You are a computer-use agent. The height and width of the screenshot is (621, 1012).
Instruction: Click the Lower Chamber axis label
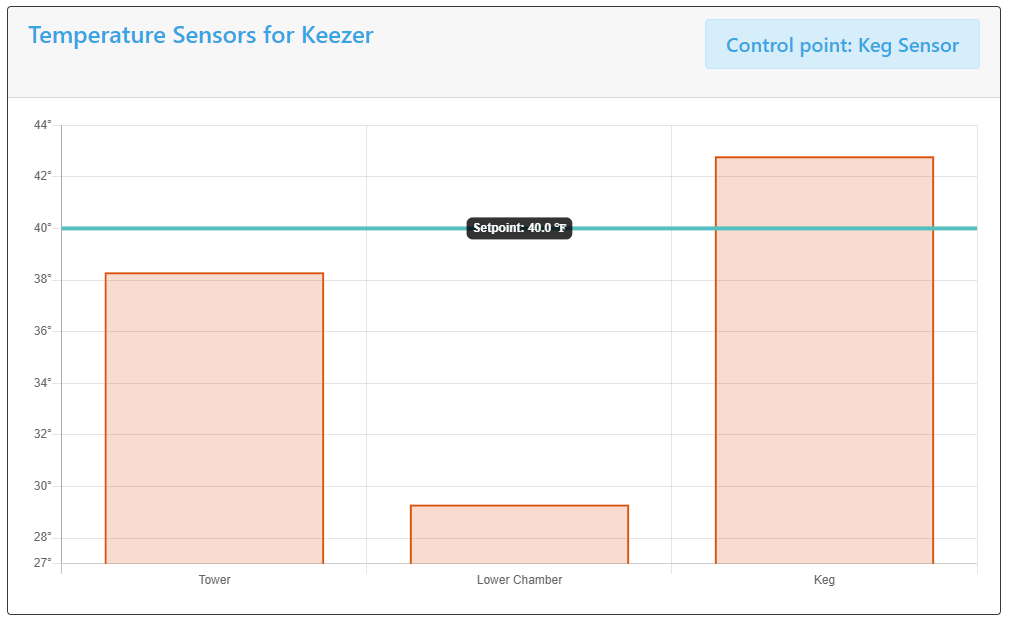(x=519, y=579)
